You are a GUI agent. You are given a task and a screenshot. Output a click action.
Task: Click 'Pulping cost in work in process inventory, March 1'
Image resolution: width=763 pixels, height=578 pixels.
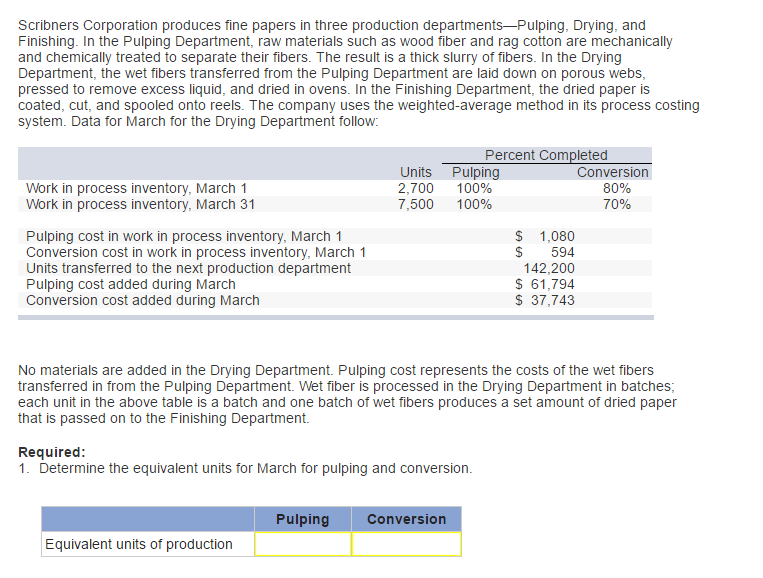click(184, 236)
